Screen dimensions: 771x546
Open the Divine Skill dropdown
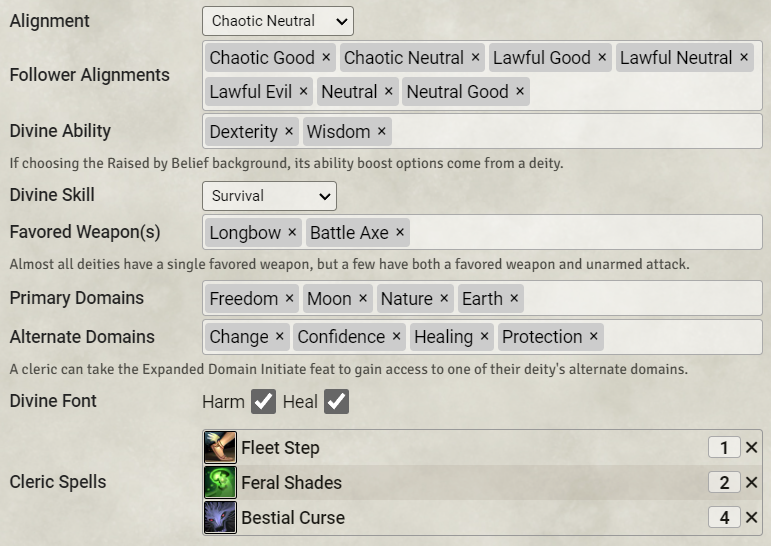tap(269, 196)
